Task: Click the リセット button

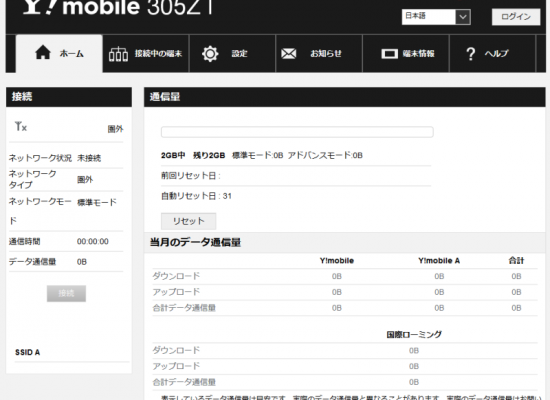Action: [188, 221]
